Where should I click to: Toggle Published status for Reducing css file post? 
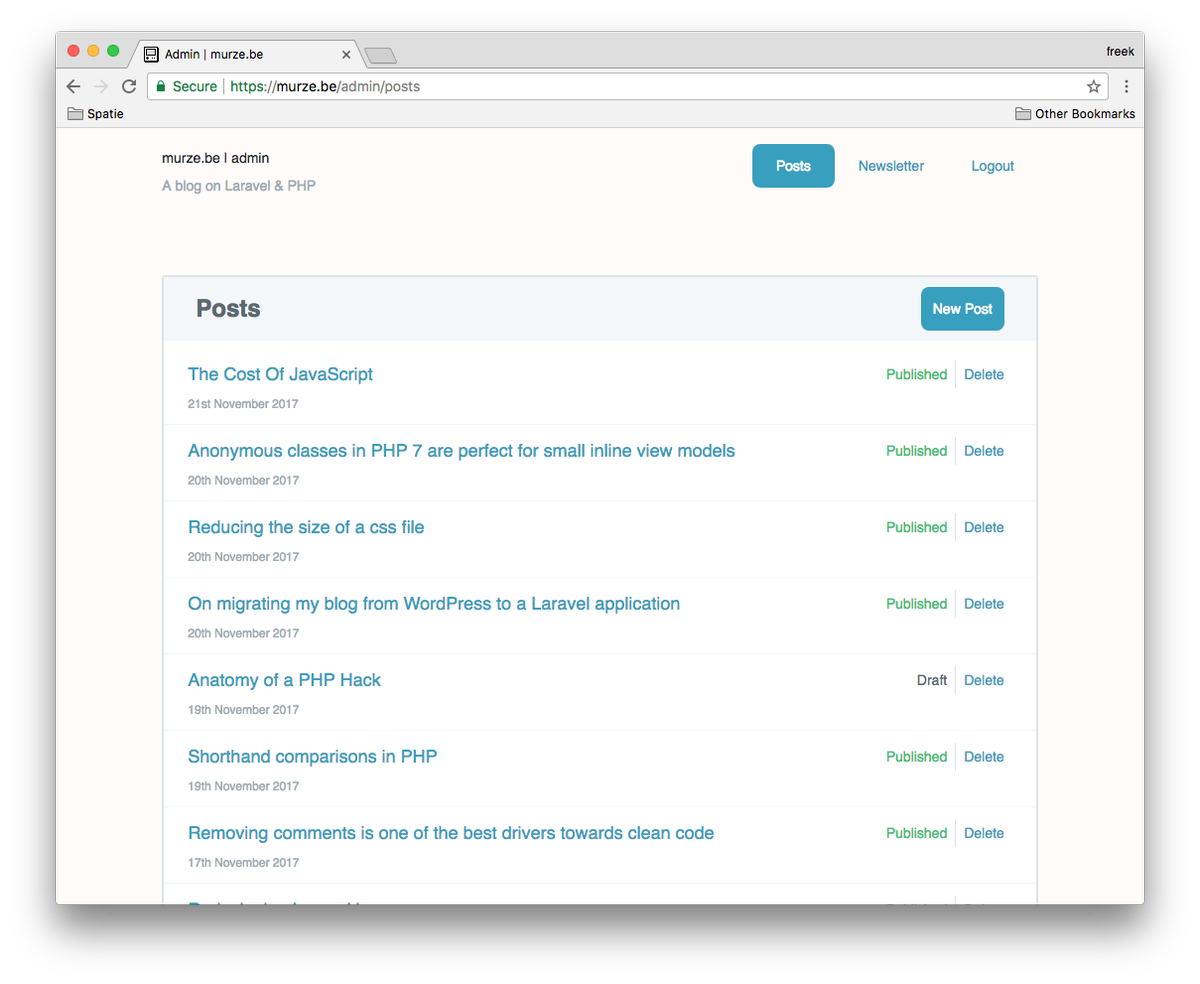point(916,527)
